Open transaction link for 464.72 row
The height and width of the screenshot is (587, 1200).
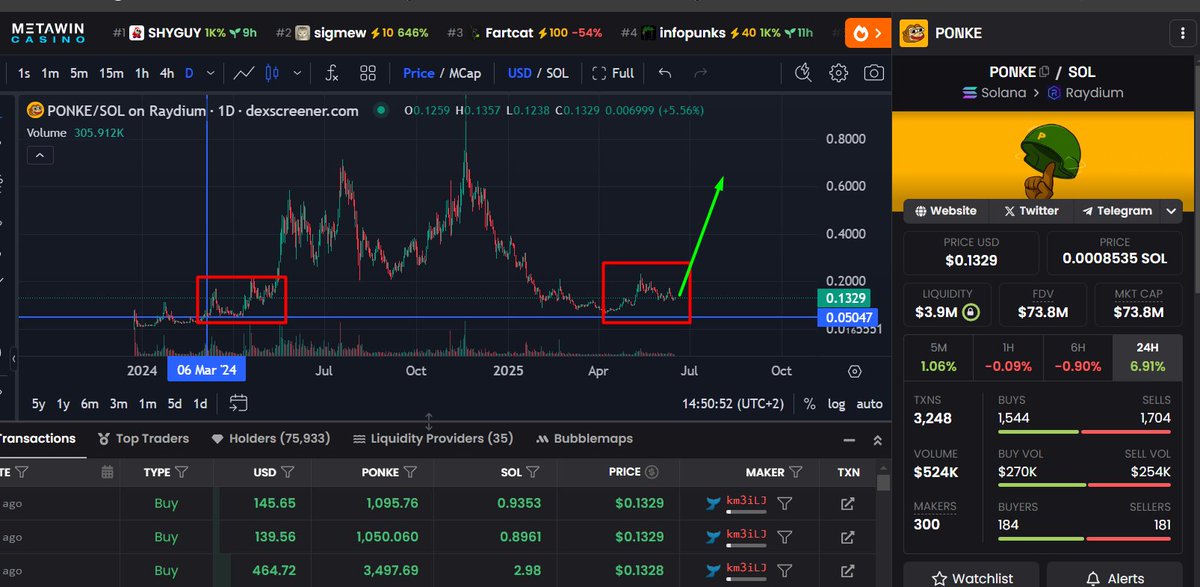847,570
